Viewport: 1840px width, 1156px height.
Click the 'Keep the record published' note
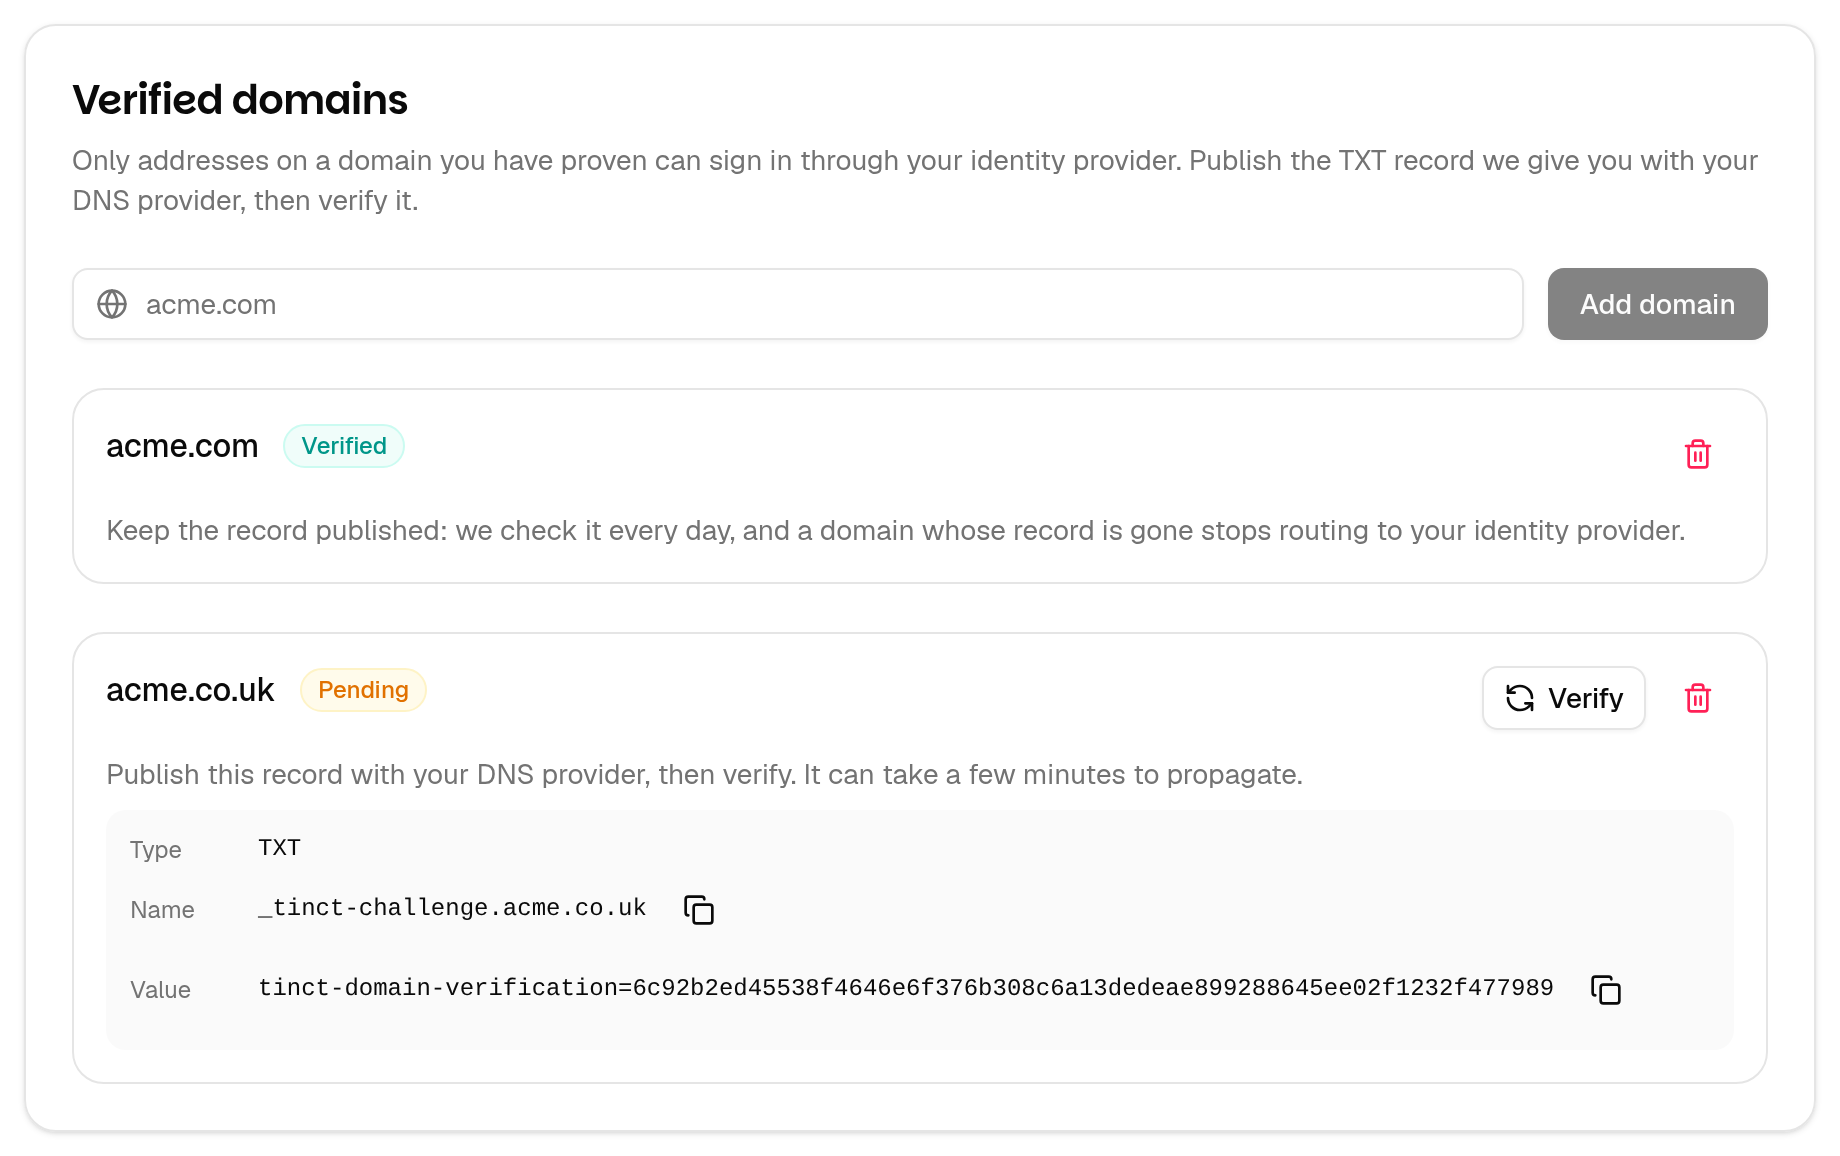tap(896, 530)
